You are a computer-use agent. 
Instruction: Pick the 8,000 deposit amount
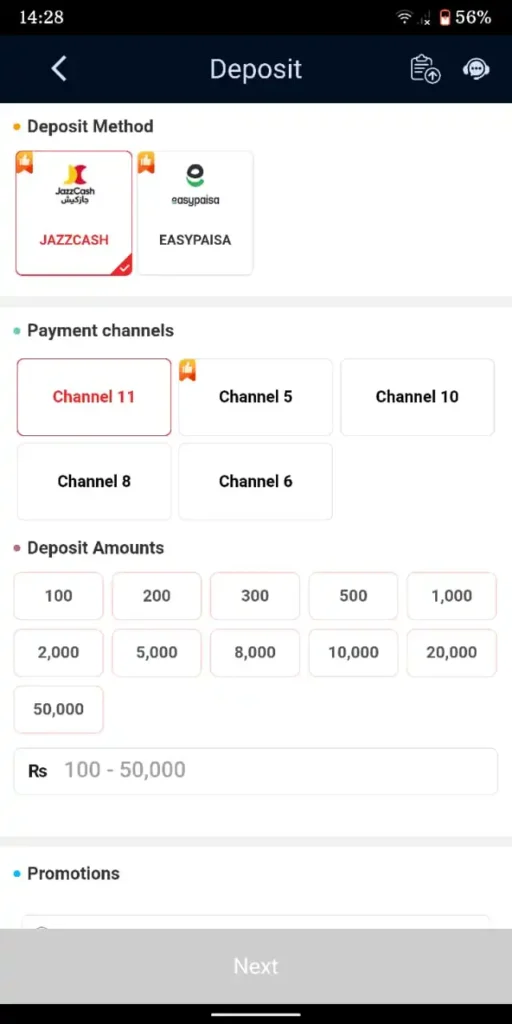(x=255, y=652)
